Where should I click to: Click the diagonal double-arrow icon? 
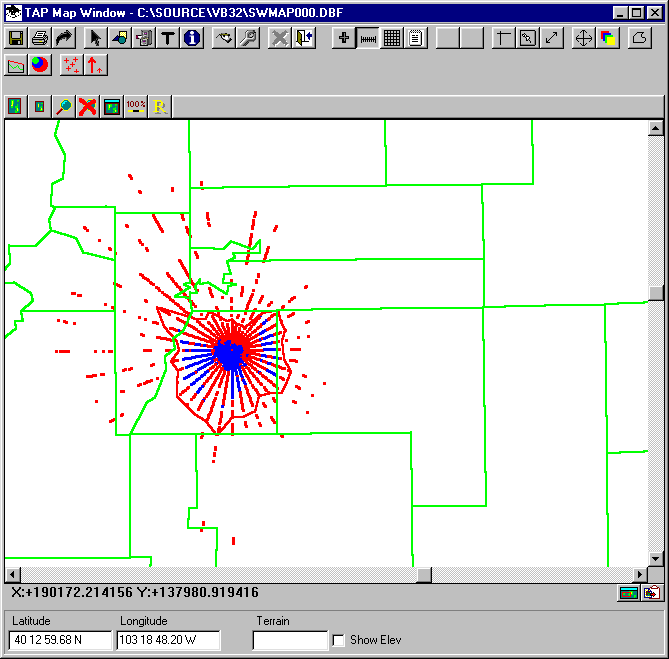(x=551, y=38)
